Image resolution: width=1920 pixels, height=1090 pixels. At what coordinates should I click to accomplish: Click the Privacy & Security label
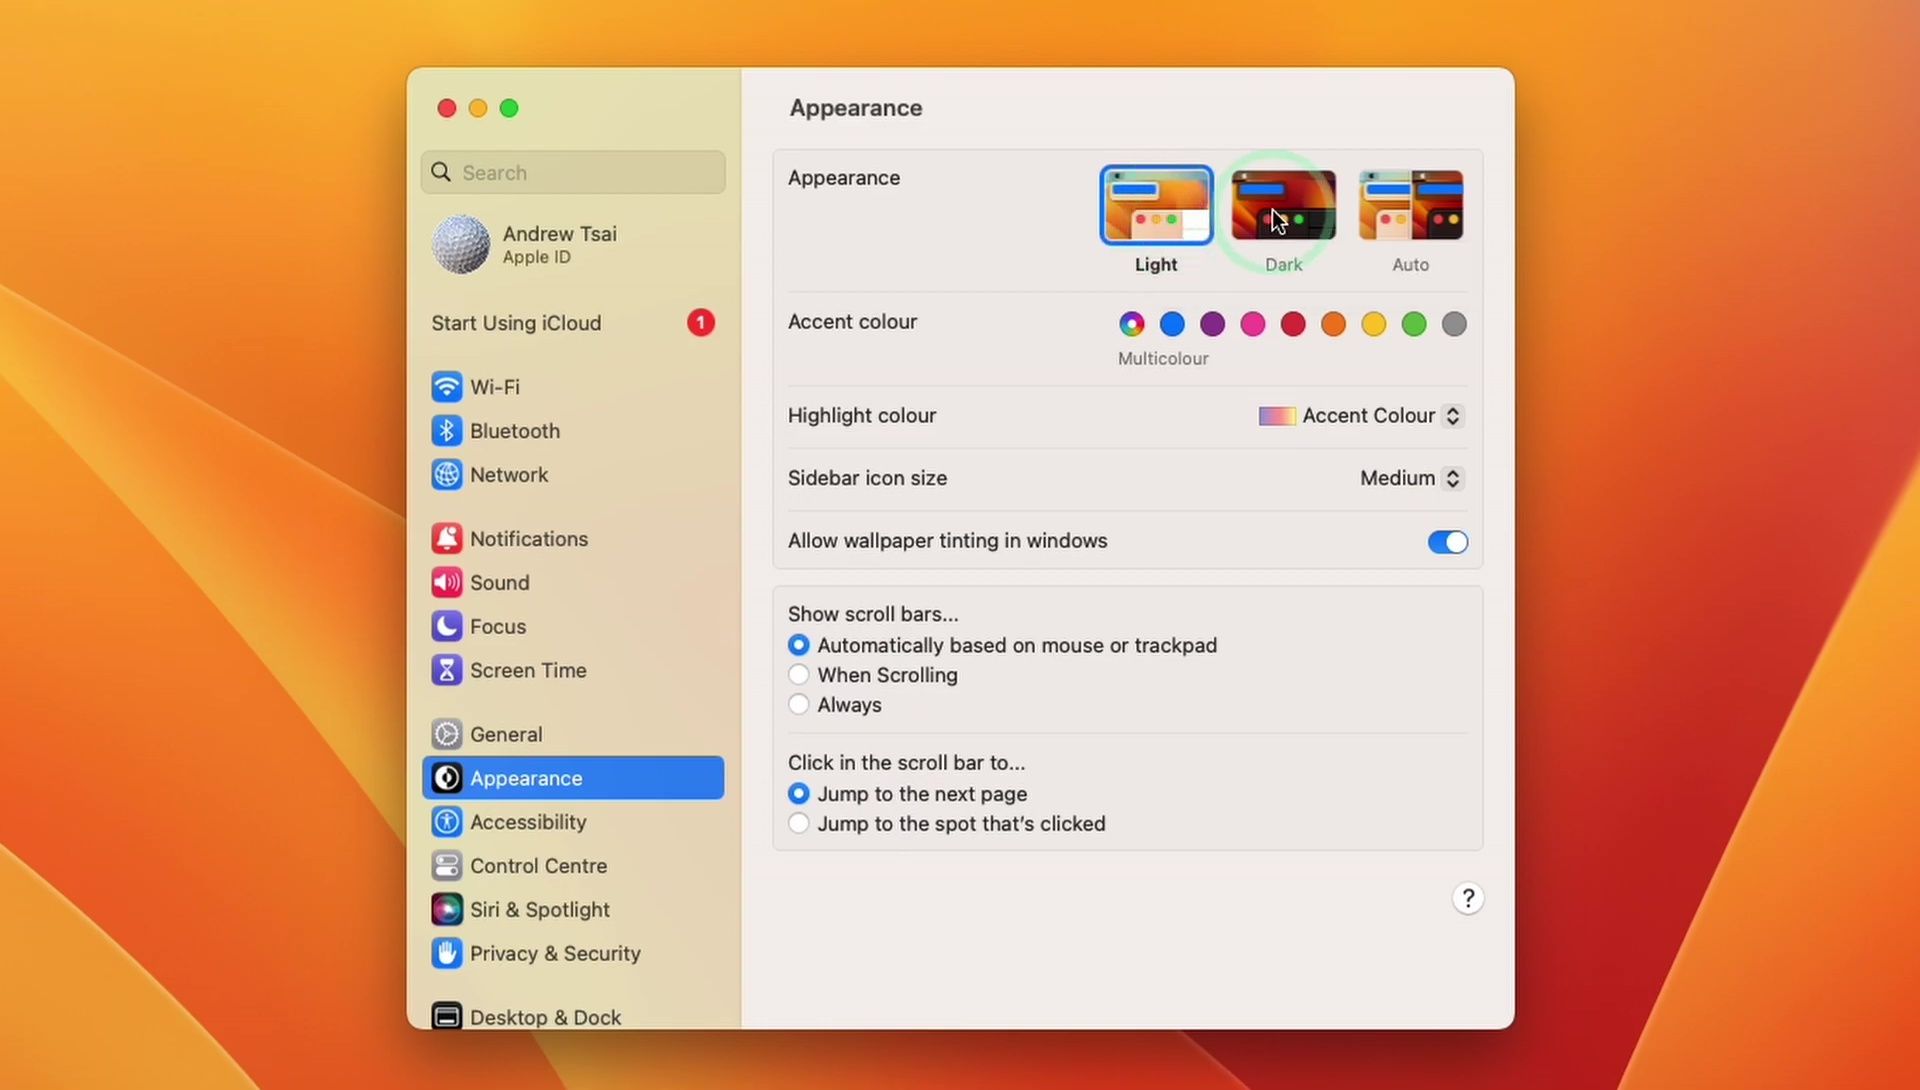click(555, 954)
